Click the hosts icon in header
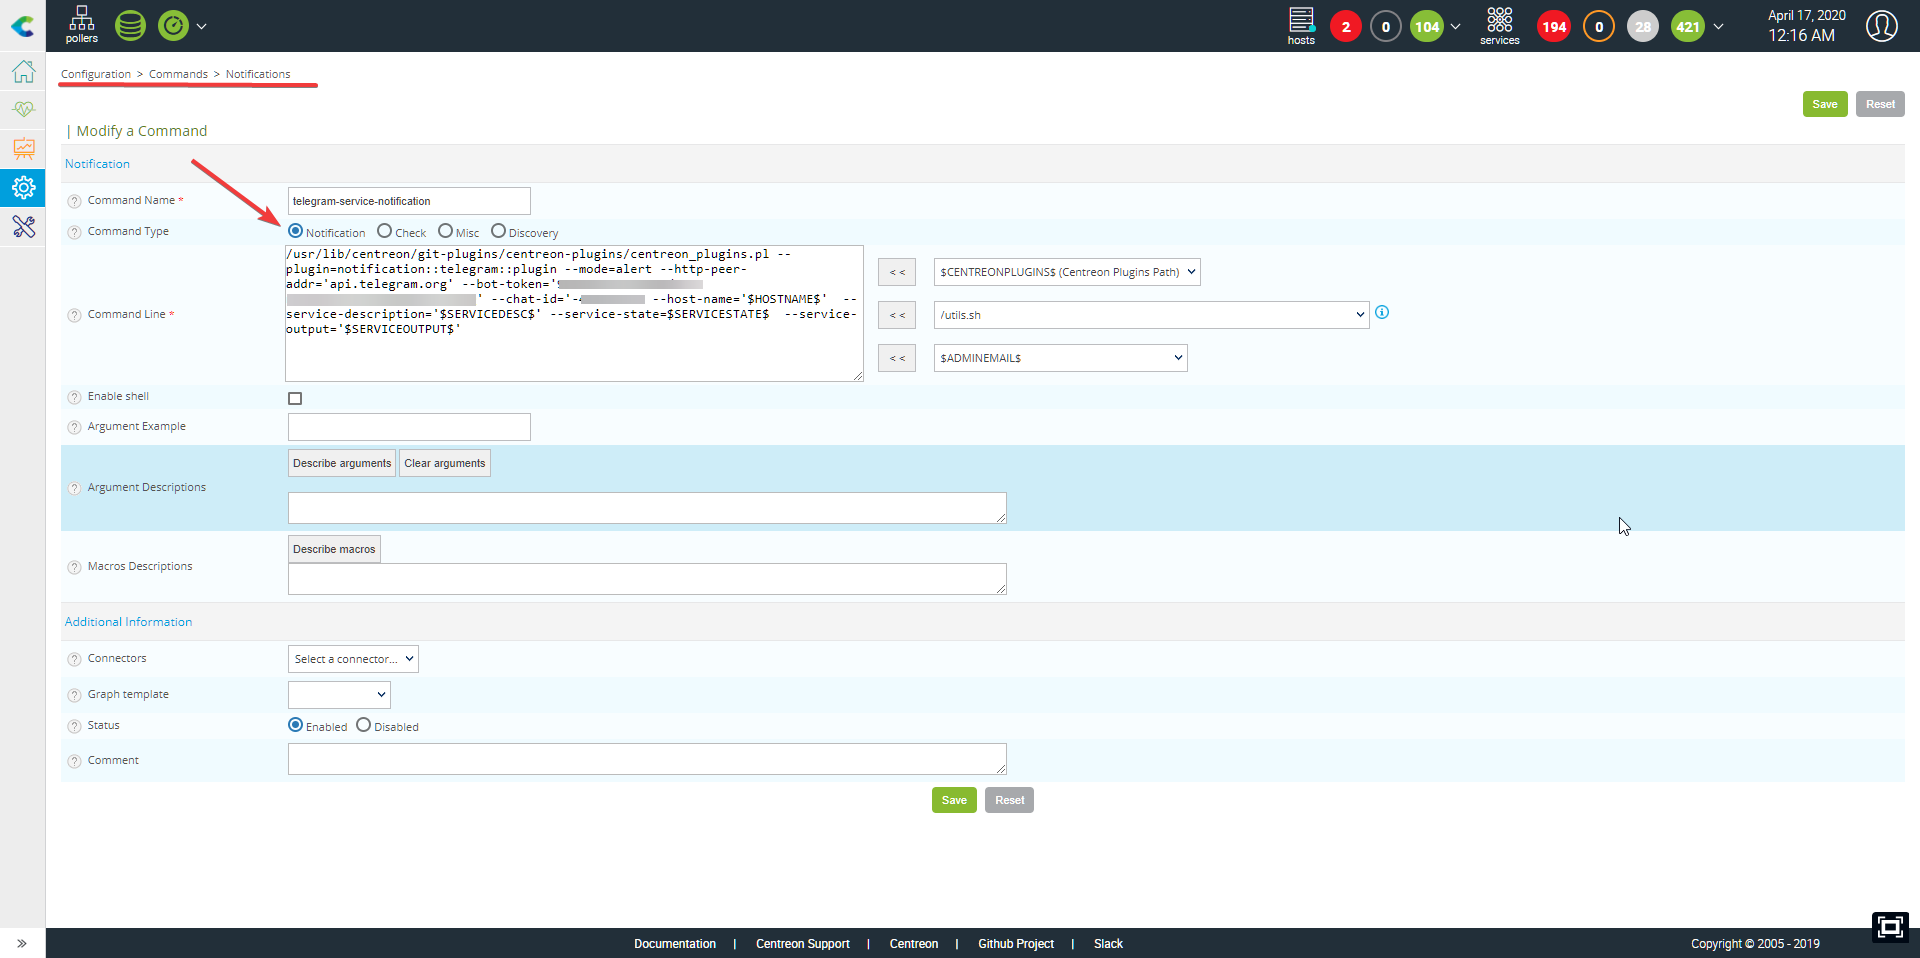This screenshot has height=958, width=1920. tap(1300, 25)
